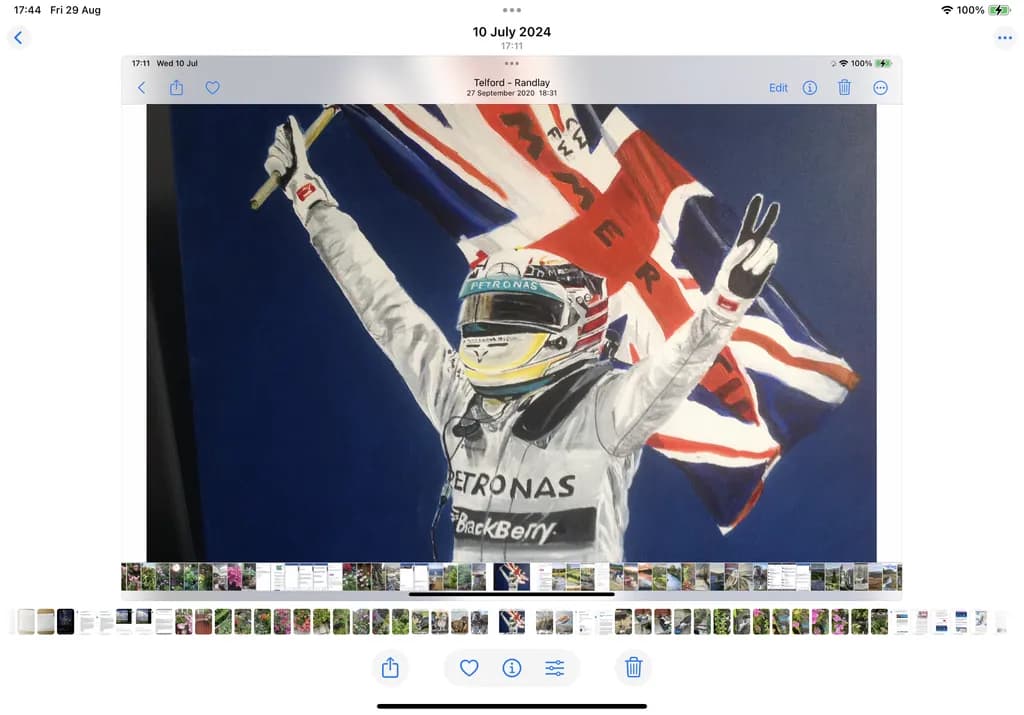1024x715 pixels.
Task: Click the heart icon inside the embedded screenshot
Action: pos(212,87)
